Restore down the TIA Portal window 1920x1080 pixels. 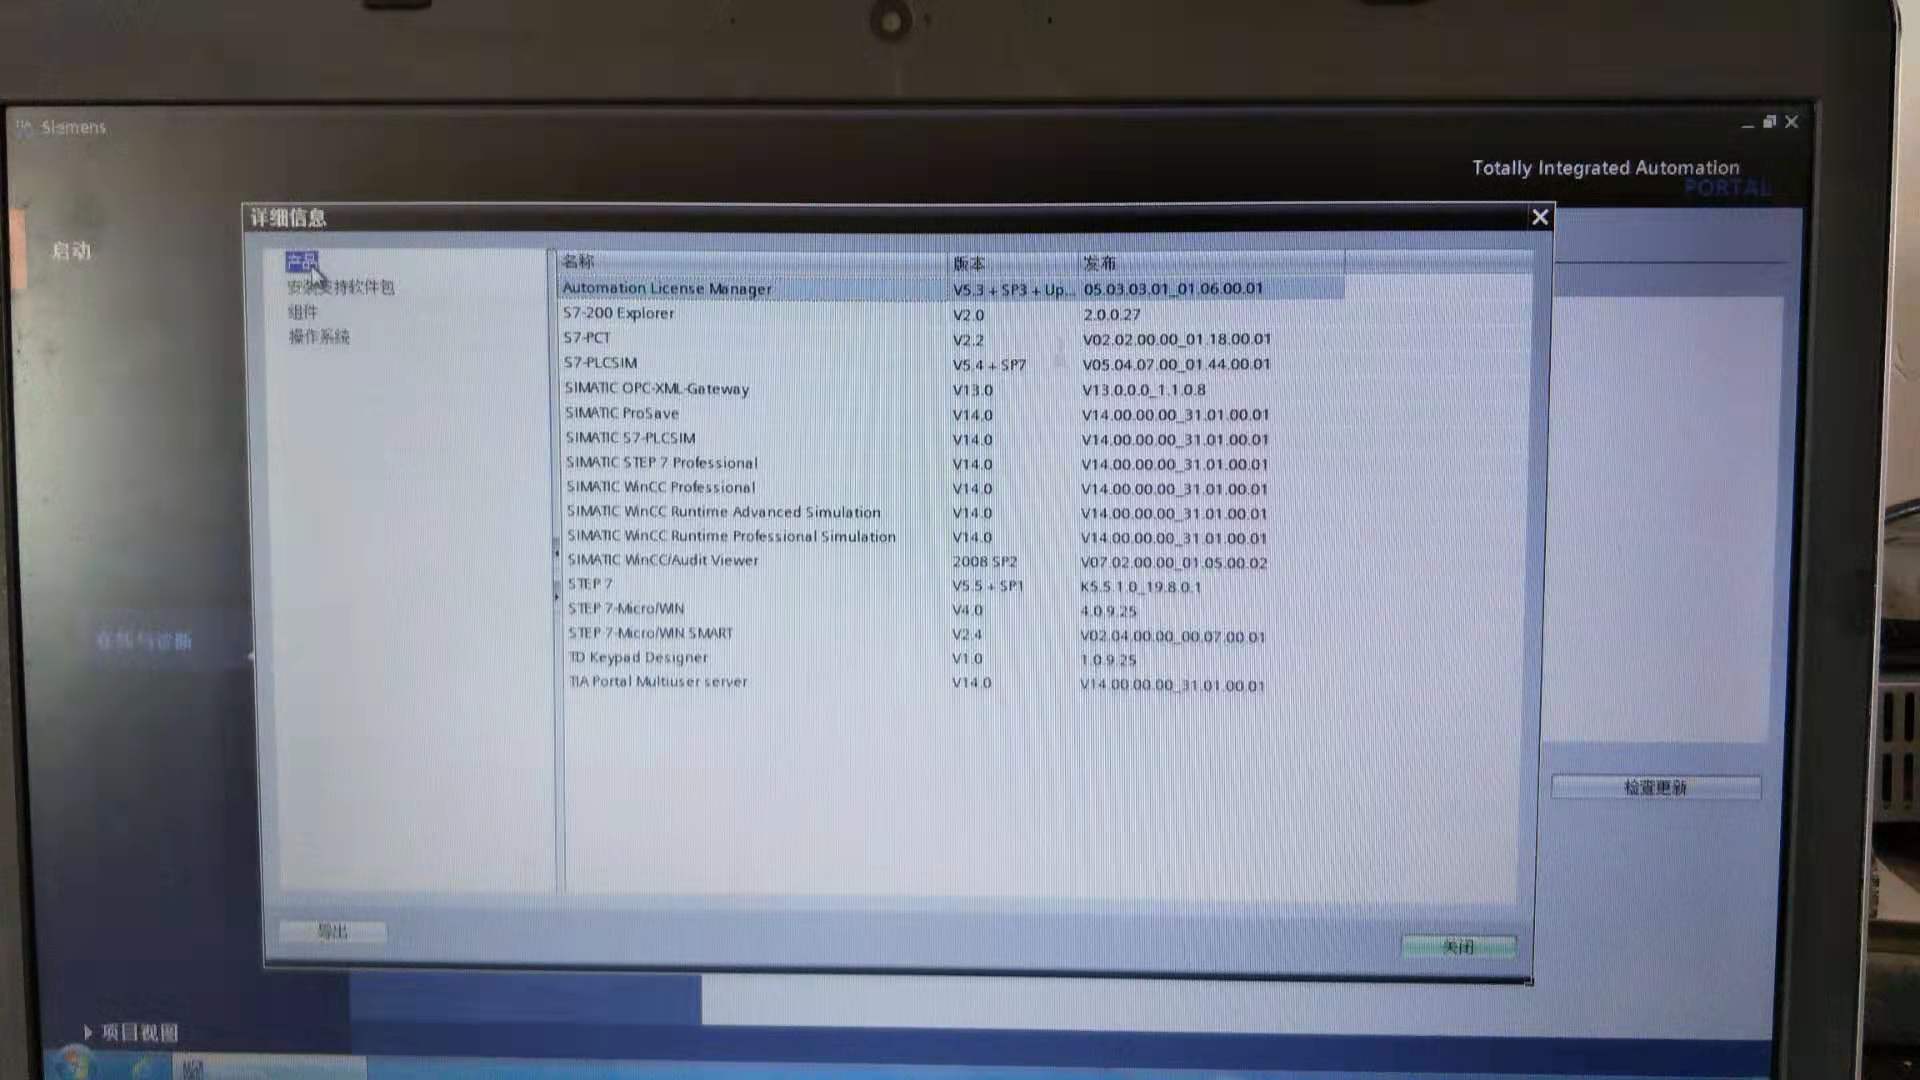tap(1769, 122)
